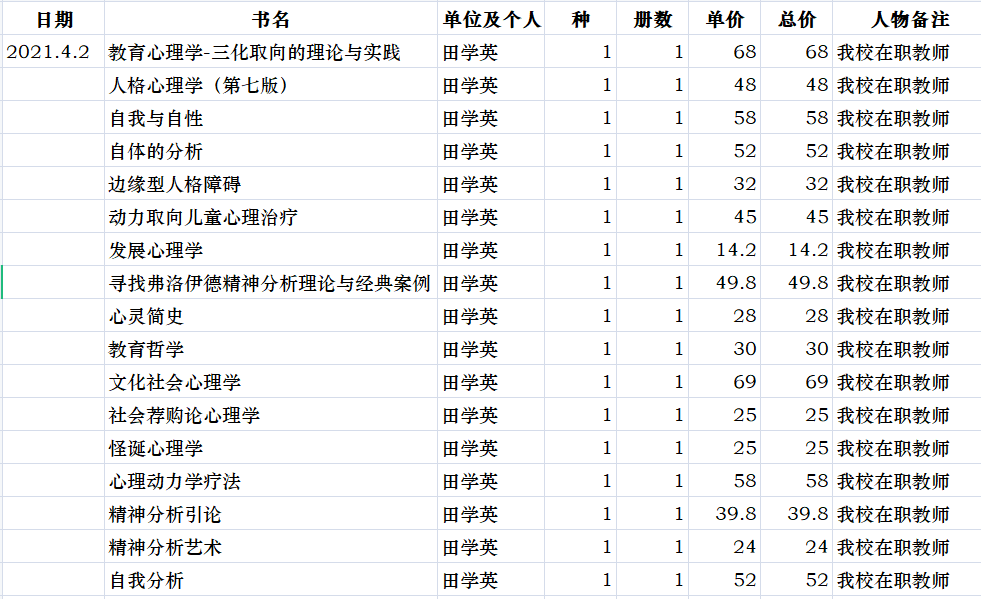Screen dimensions: 981x599
Task: Select unit price 32 for 边缘型人格障碍
Action: click(724, 183)
